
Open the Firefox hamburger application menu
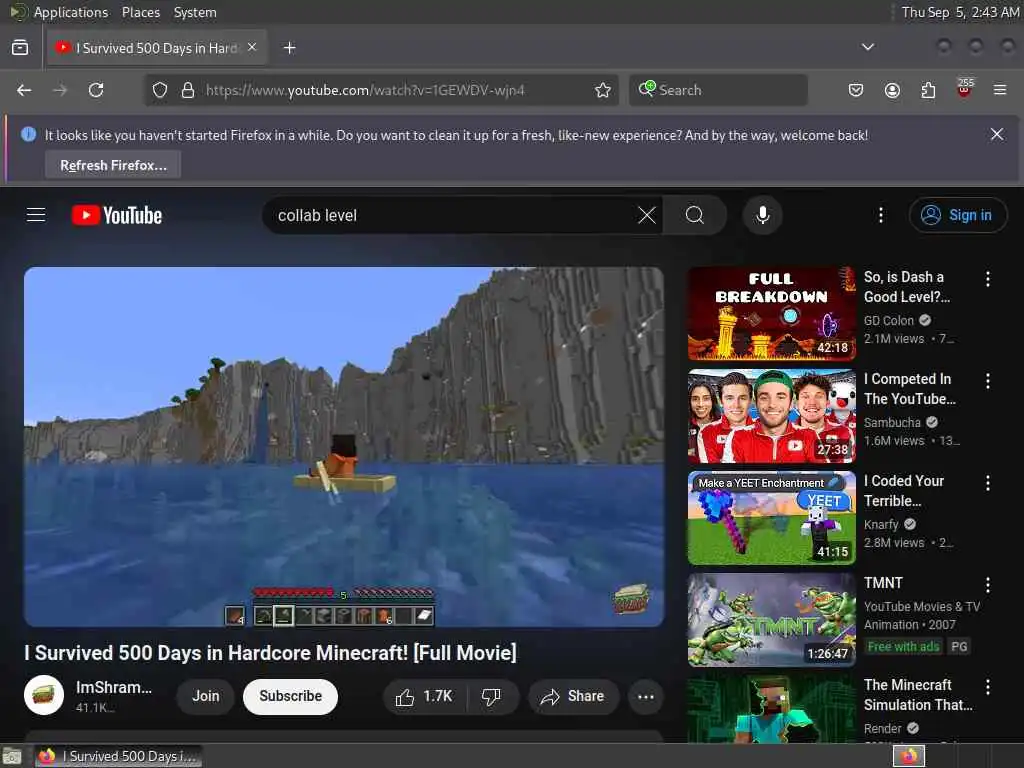1000,90
